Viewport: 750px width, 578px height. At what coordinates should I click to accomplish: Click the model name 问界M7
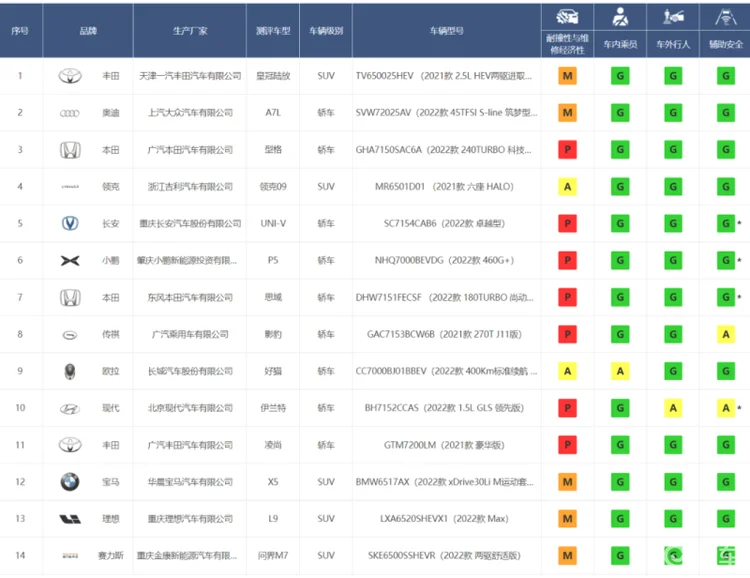(273, 556)
